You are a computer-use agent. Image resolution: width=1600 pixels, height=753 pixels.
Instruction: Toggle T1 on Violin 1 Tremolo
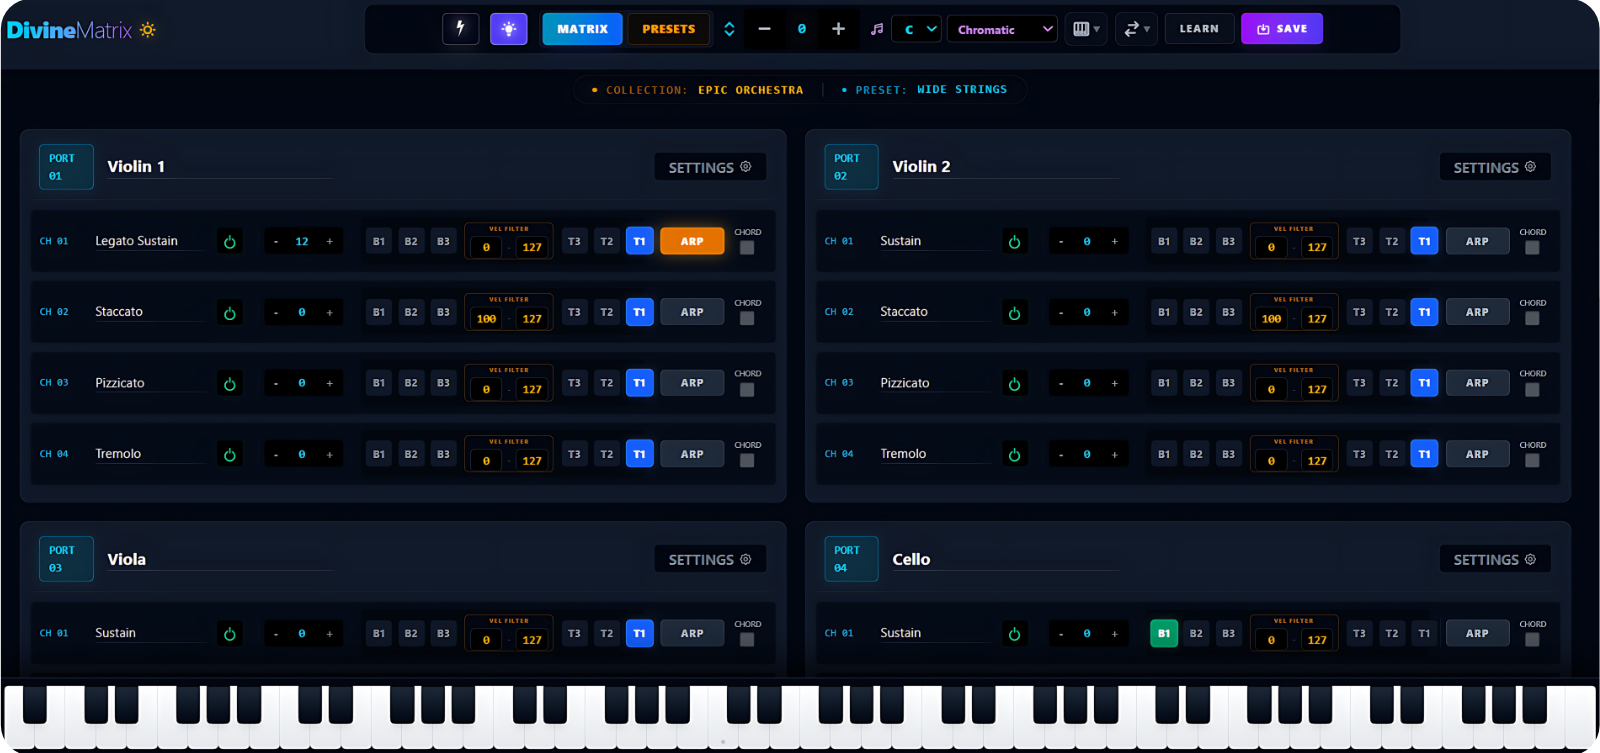(x=640, y=454)
